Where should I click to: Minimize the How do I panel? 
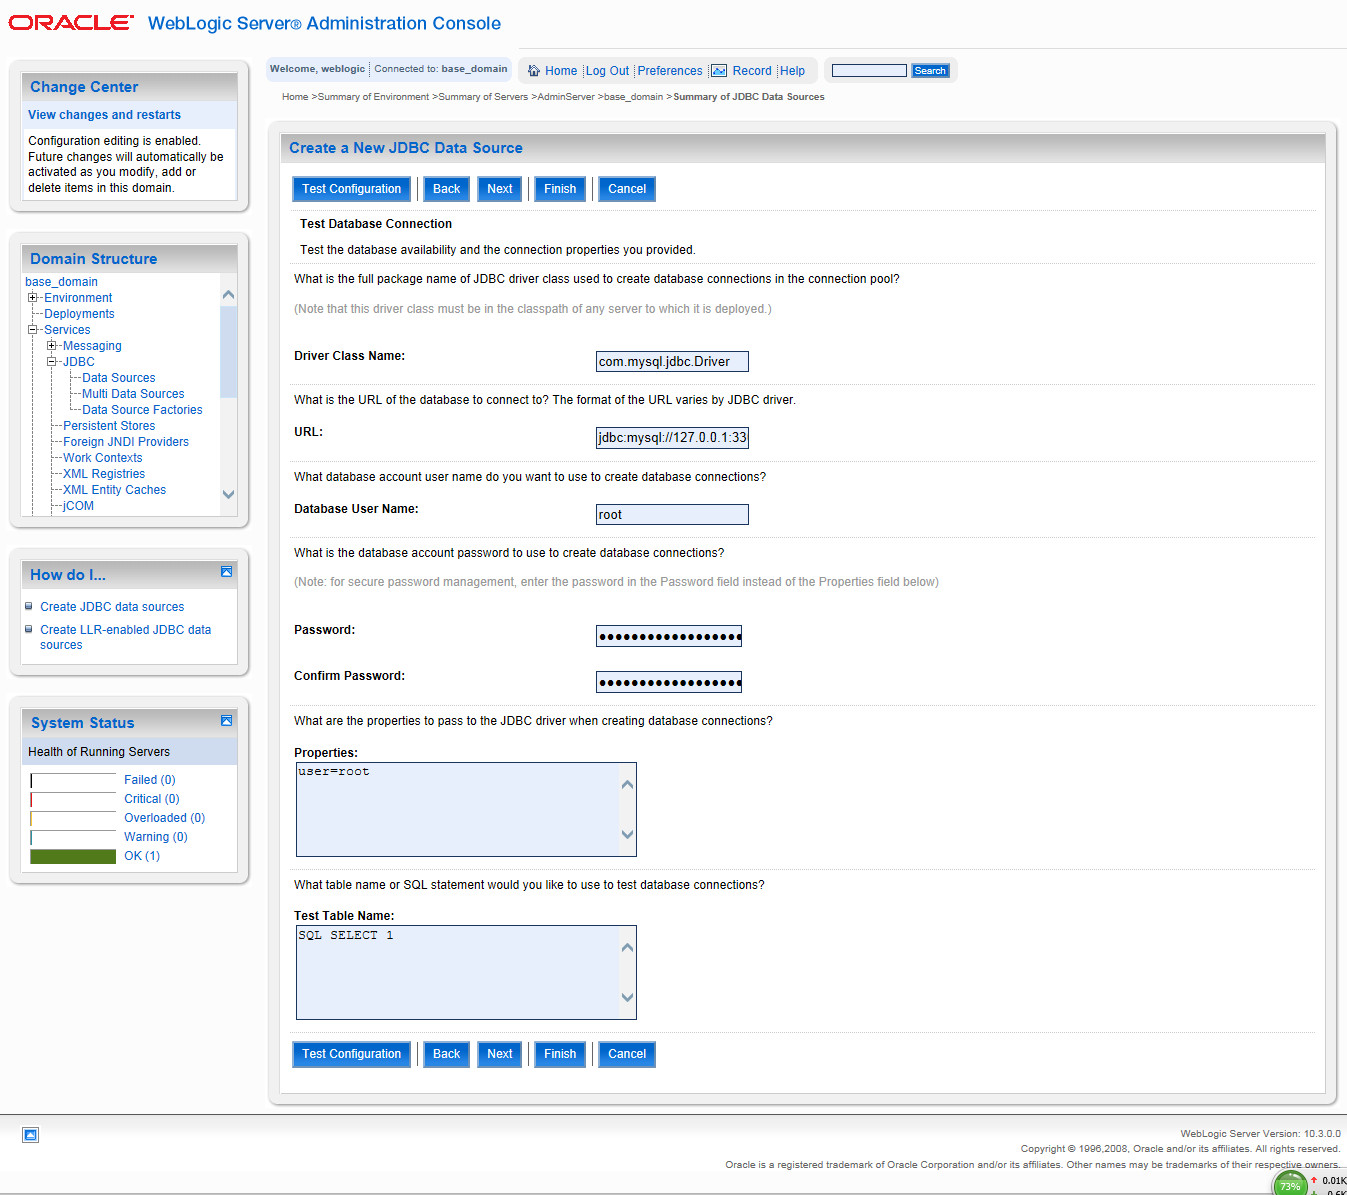click(x=226, y=571)
